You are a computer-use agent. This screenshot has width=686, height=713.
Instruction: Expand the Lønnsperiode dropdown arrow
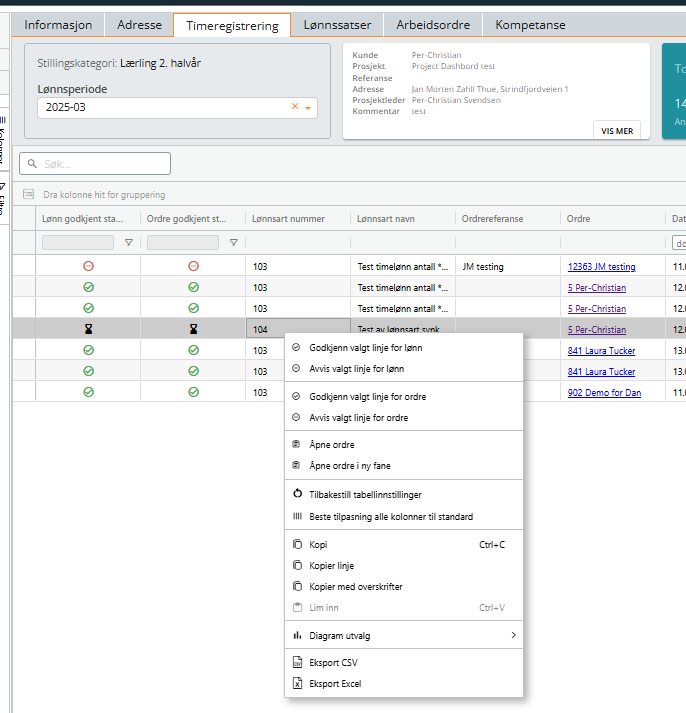tap(308, 108)
